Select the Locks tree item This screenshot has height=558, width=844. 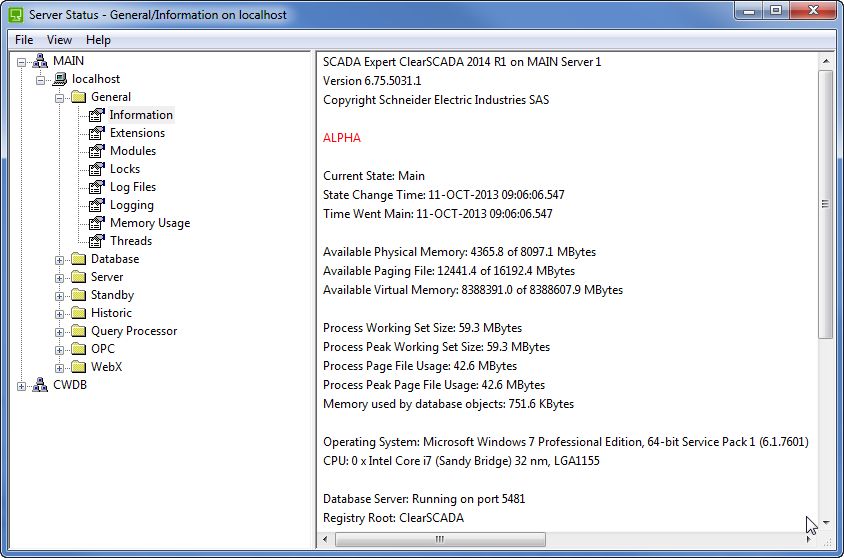[125, 169]
